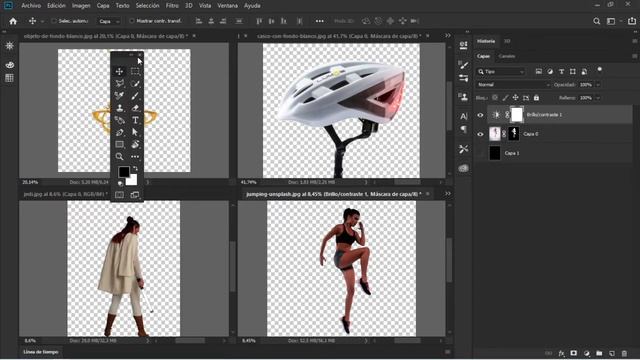The height and width of the screenshot is (360, 640).
Task: Filter layers by pixel layer icon
Action: [539, 71]
